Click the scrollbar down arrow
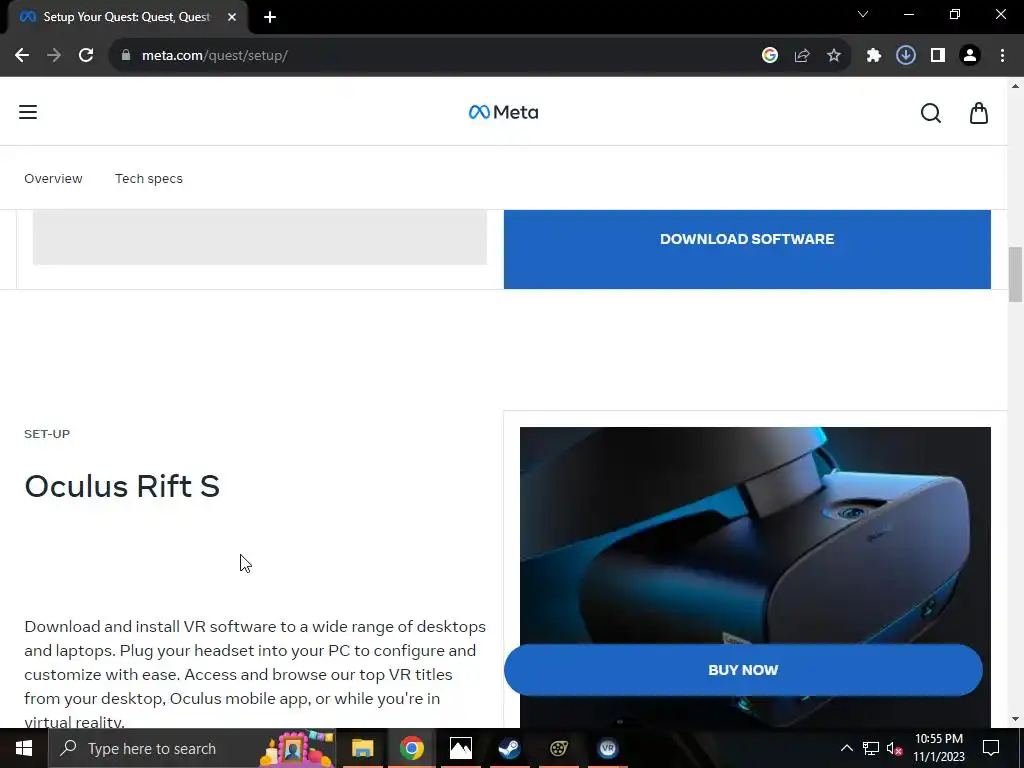Screen dimensions: 1024x768 click(x=1016, y=719)
